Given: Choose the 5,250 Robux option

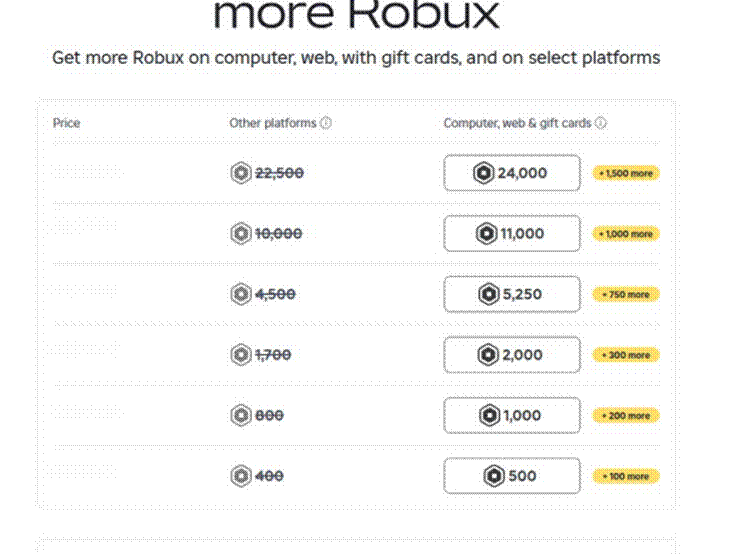Looking at the screenshot, I should pos(512,294).
